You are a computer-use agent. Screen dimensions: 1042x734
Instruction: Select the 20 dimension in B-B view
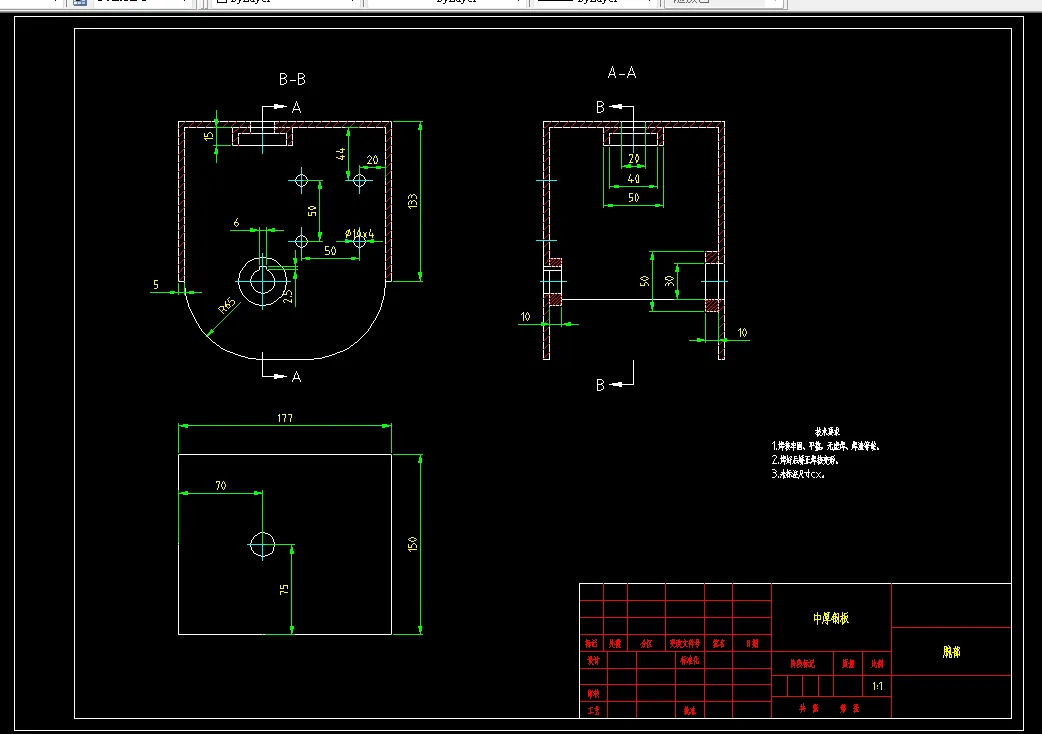pyautogui.click(x=372, y=160)
